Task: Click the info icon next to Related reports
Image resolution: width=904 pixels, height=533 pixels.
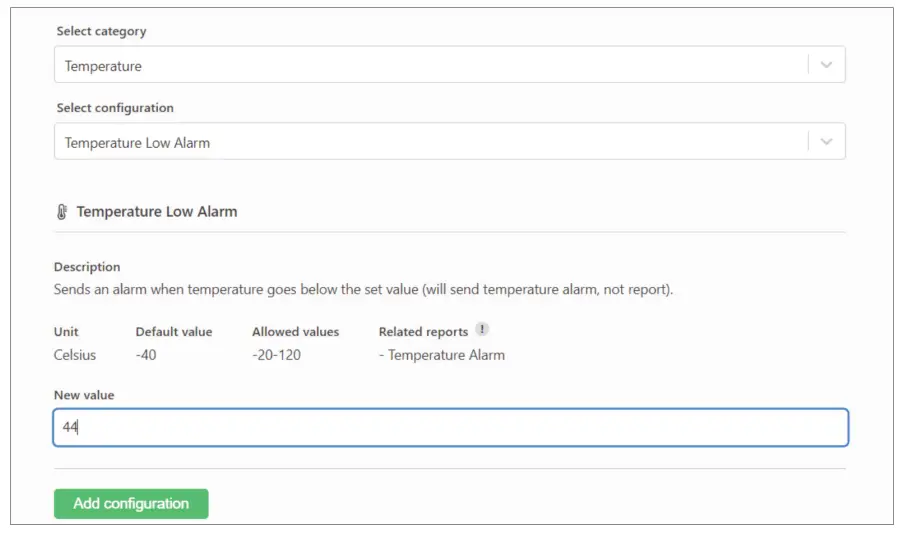Action: [482, 330]
